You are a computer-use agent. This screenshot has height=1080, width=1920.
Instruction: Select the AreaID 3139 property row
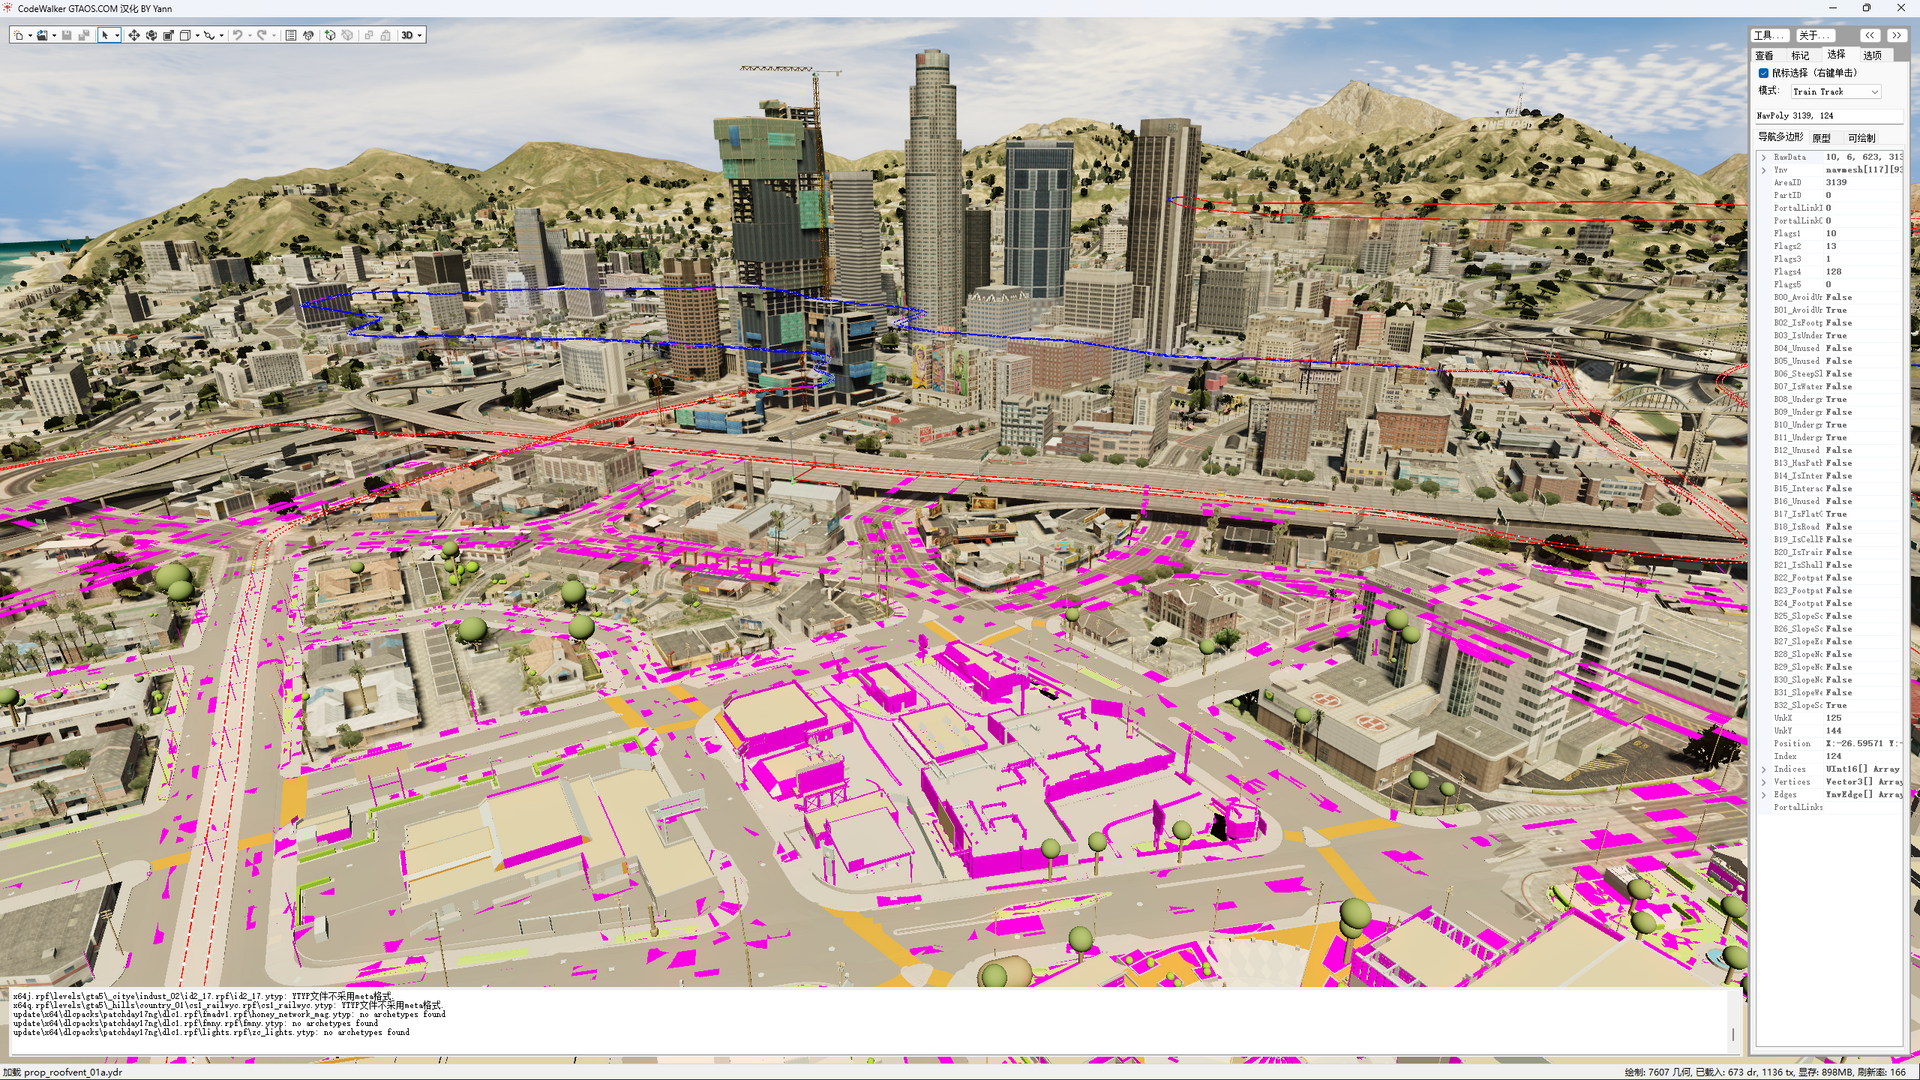click(x=1836, y=183)
